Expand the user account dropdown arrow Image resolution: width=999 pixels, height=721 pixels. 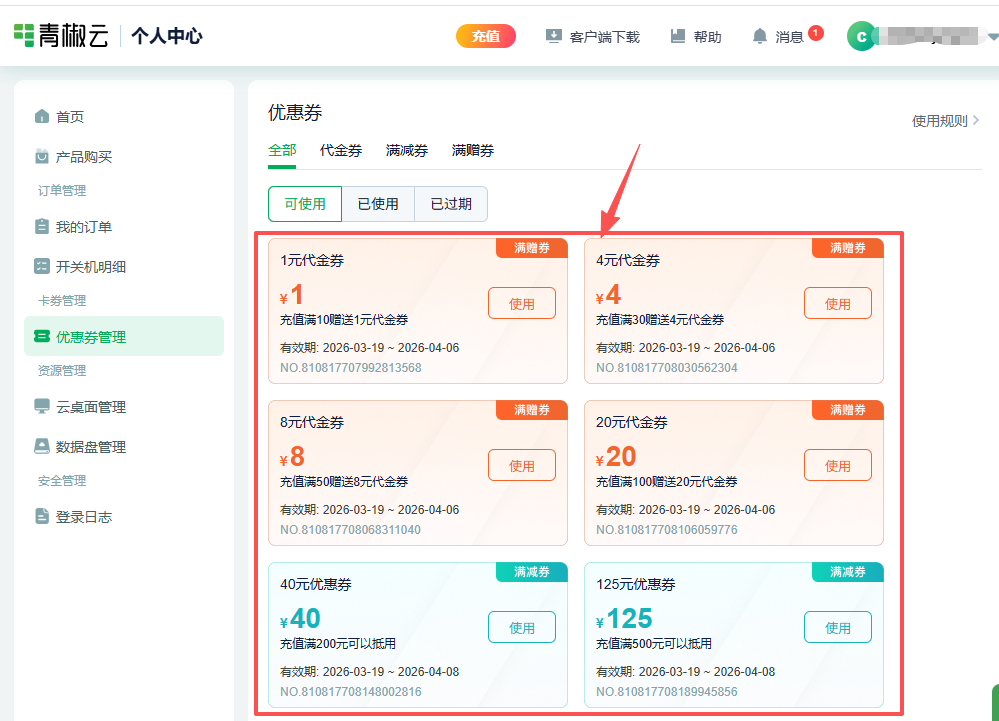click(x=992, y=37)
